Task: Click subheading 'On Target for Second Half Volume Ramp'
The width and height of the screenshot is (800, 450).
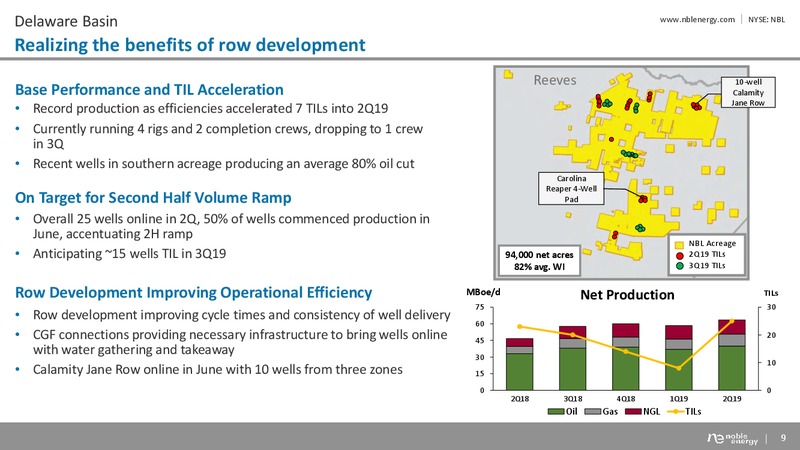Action: (x=153, y=198)
